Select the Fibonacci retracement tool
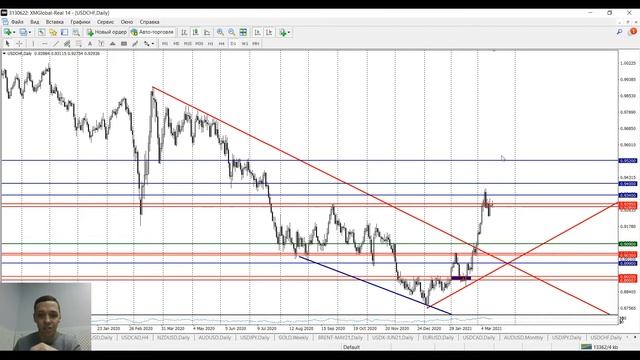640x360 pixels. click(x=79, y=43)
